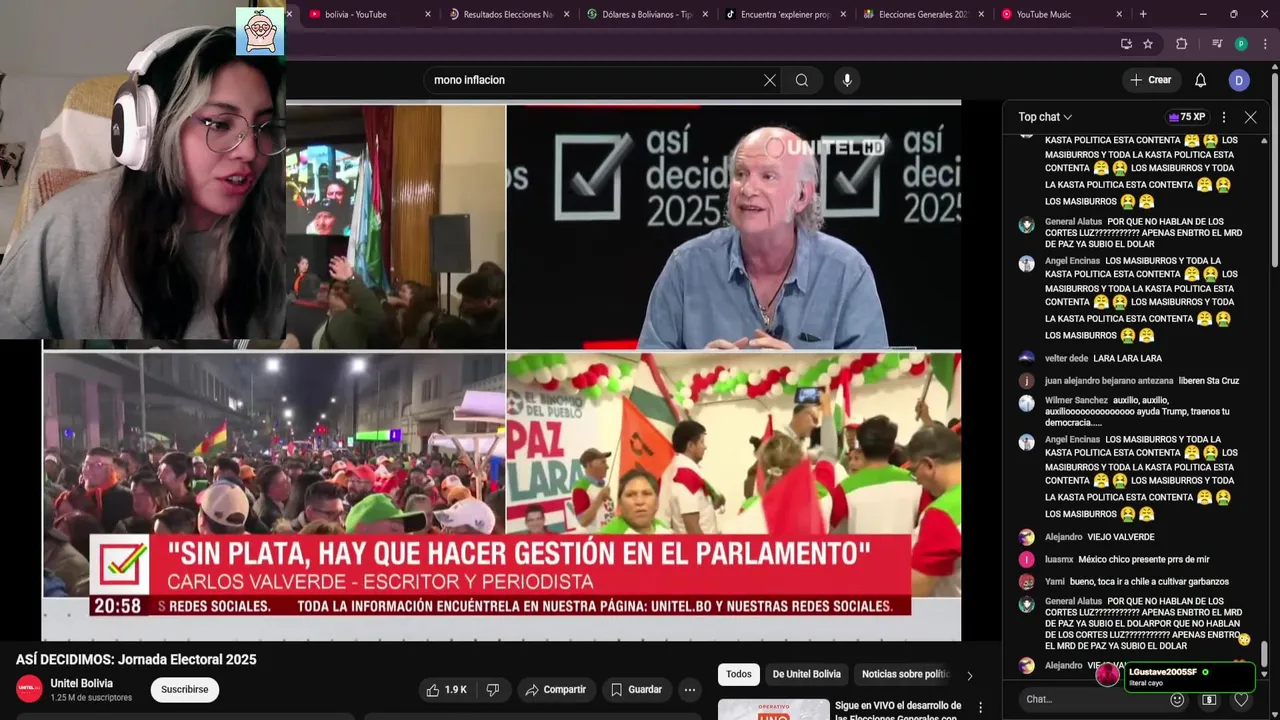
Task: Select the Todos filter chip
Action: pos(739,674)
